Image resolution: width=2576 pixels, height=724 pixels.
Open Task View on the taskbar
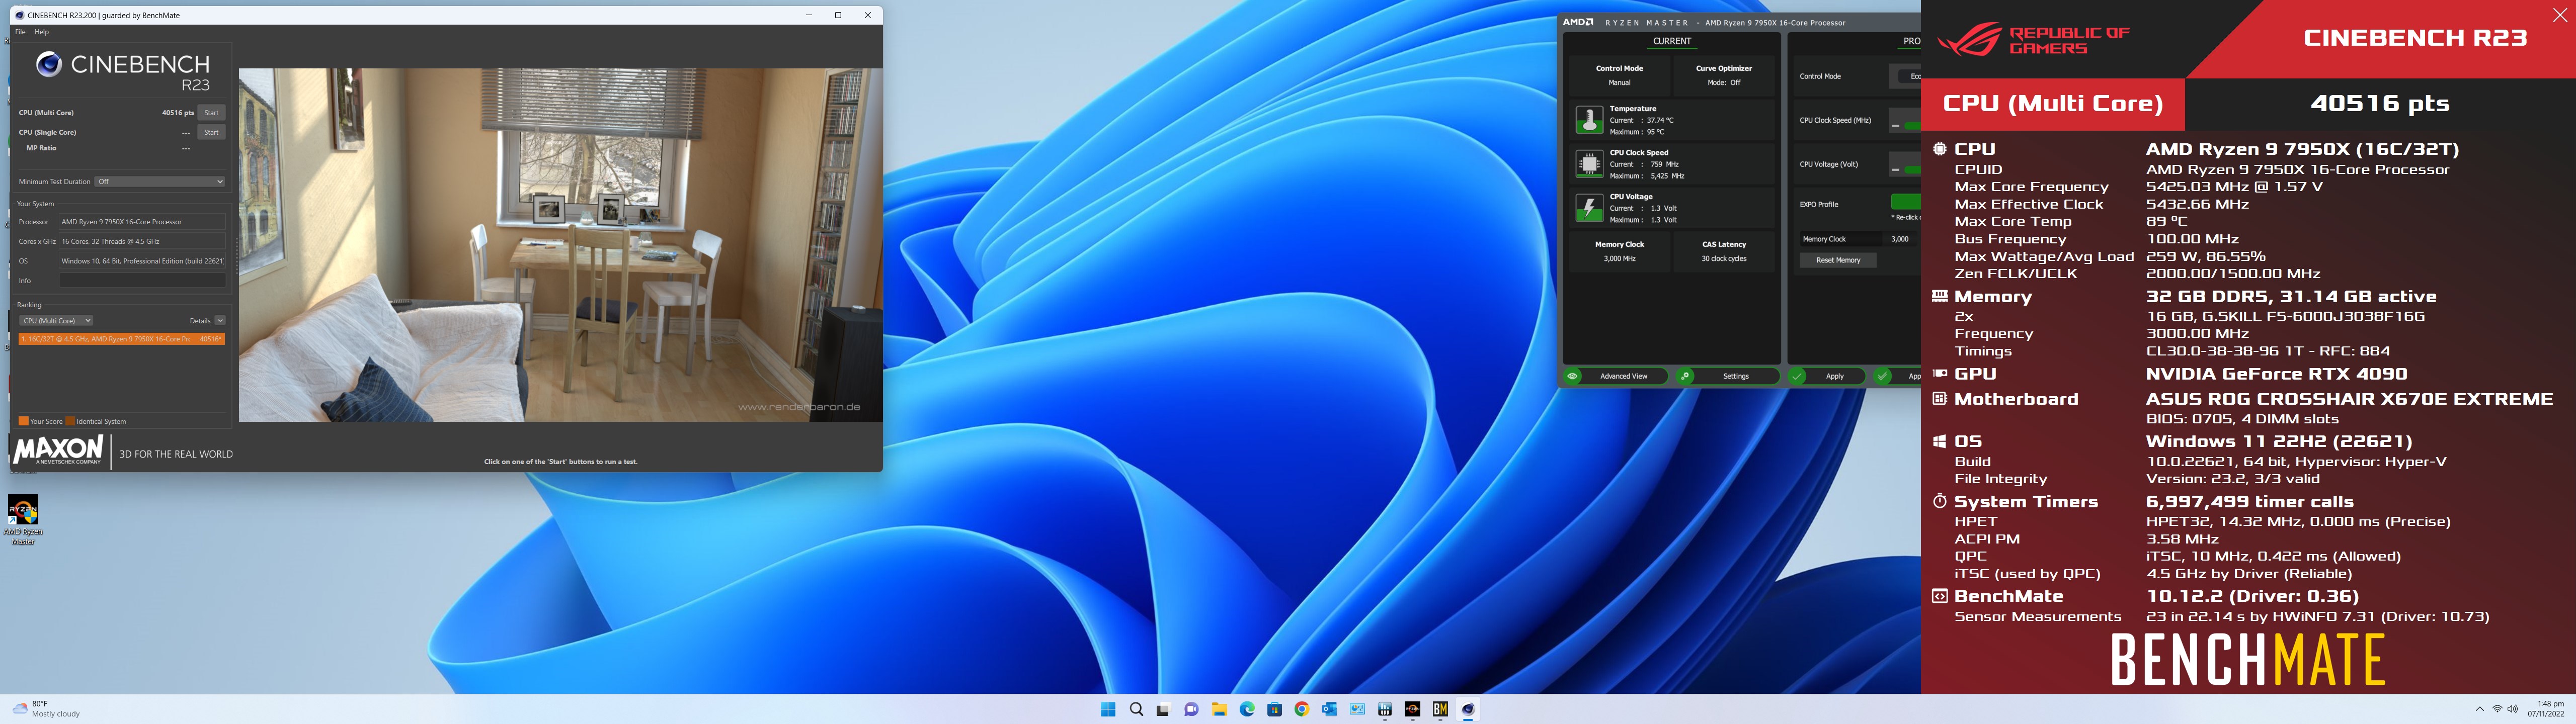coord(1163,709)
